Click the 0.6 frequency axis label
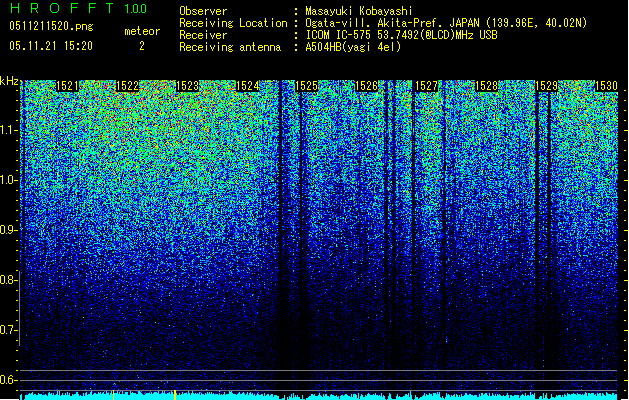Image resolution: width=629 pixels, height=400 pixels. (8, 380)
